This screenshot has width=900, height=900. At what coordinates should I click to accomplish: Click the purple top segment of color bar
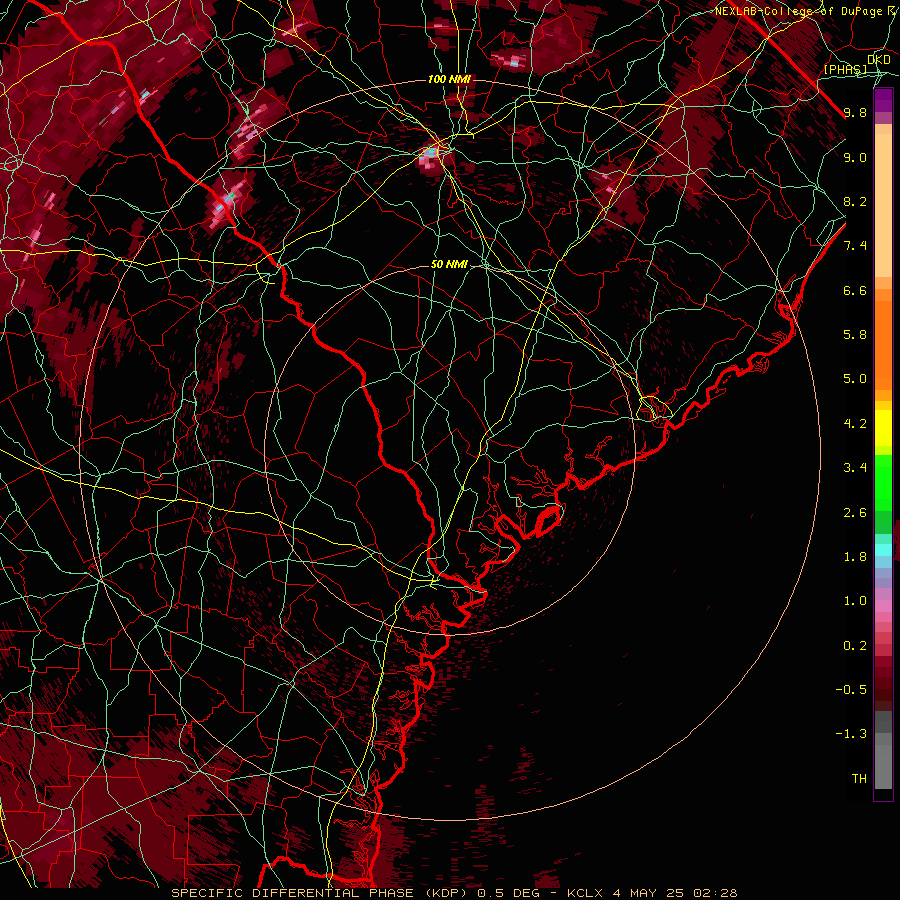pyautogui.click(x=883, y=101)
